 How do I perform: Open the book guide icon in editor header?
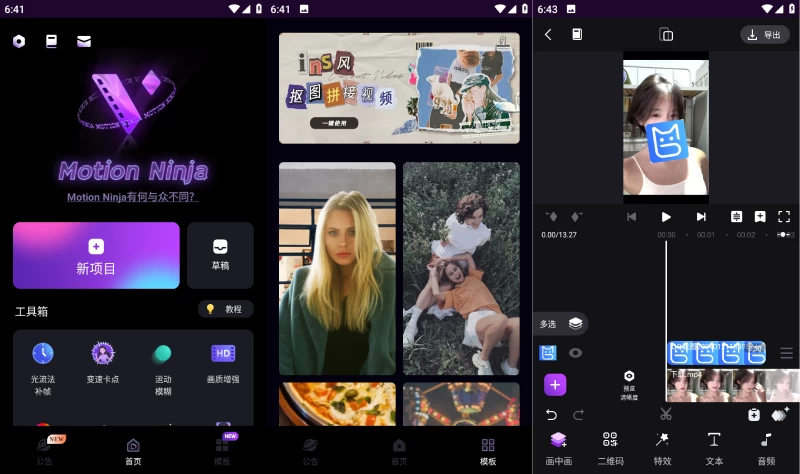[577, 34]
